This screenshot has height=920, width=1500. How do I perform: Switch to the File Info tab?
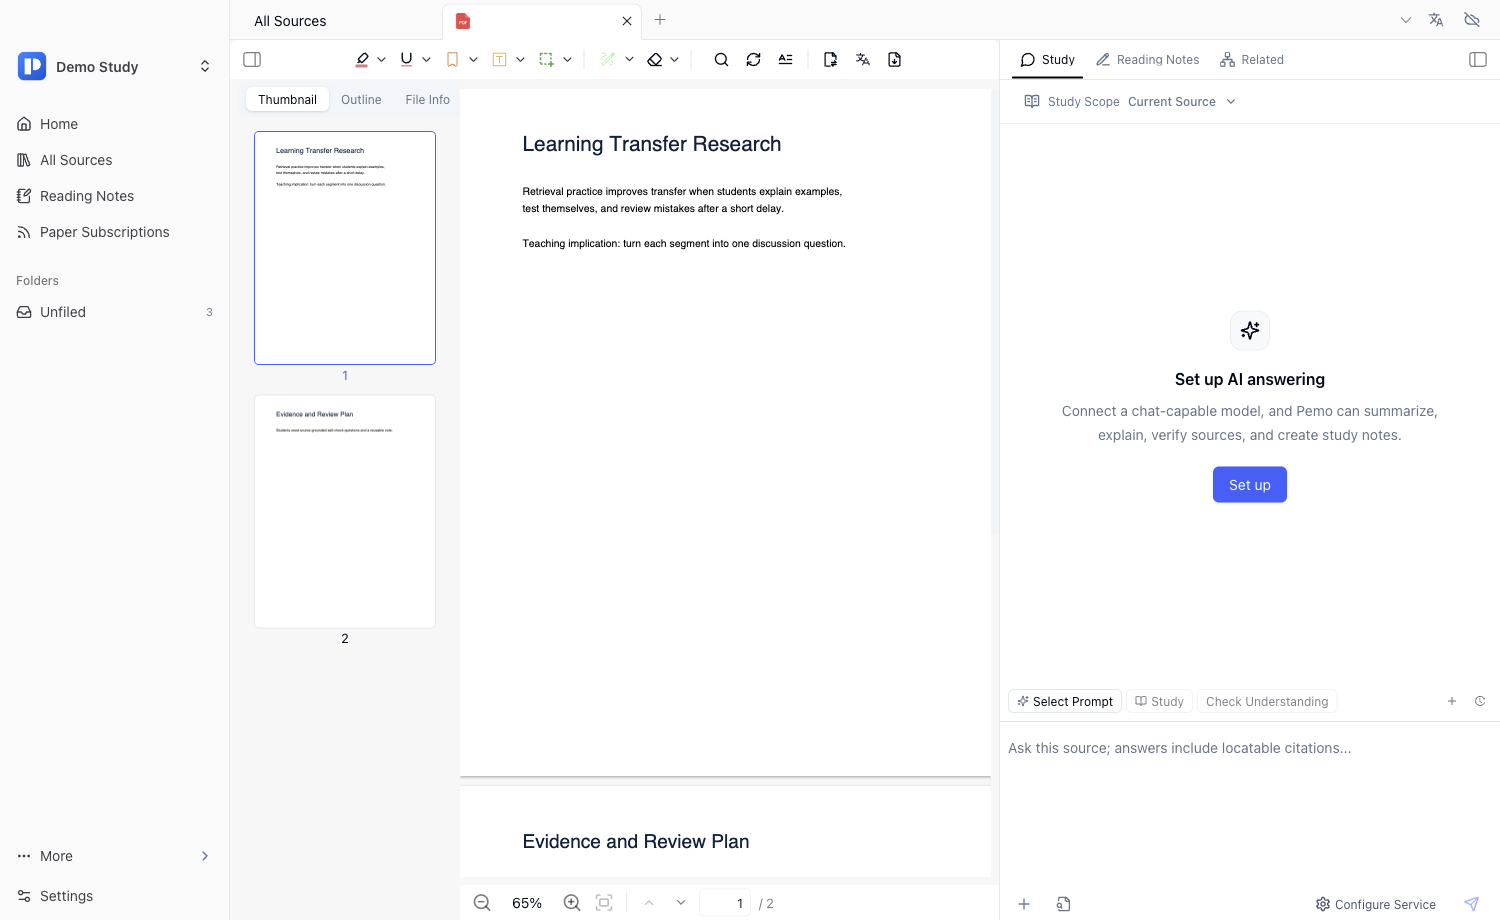(x=427, y=100)
